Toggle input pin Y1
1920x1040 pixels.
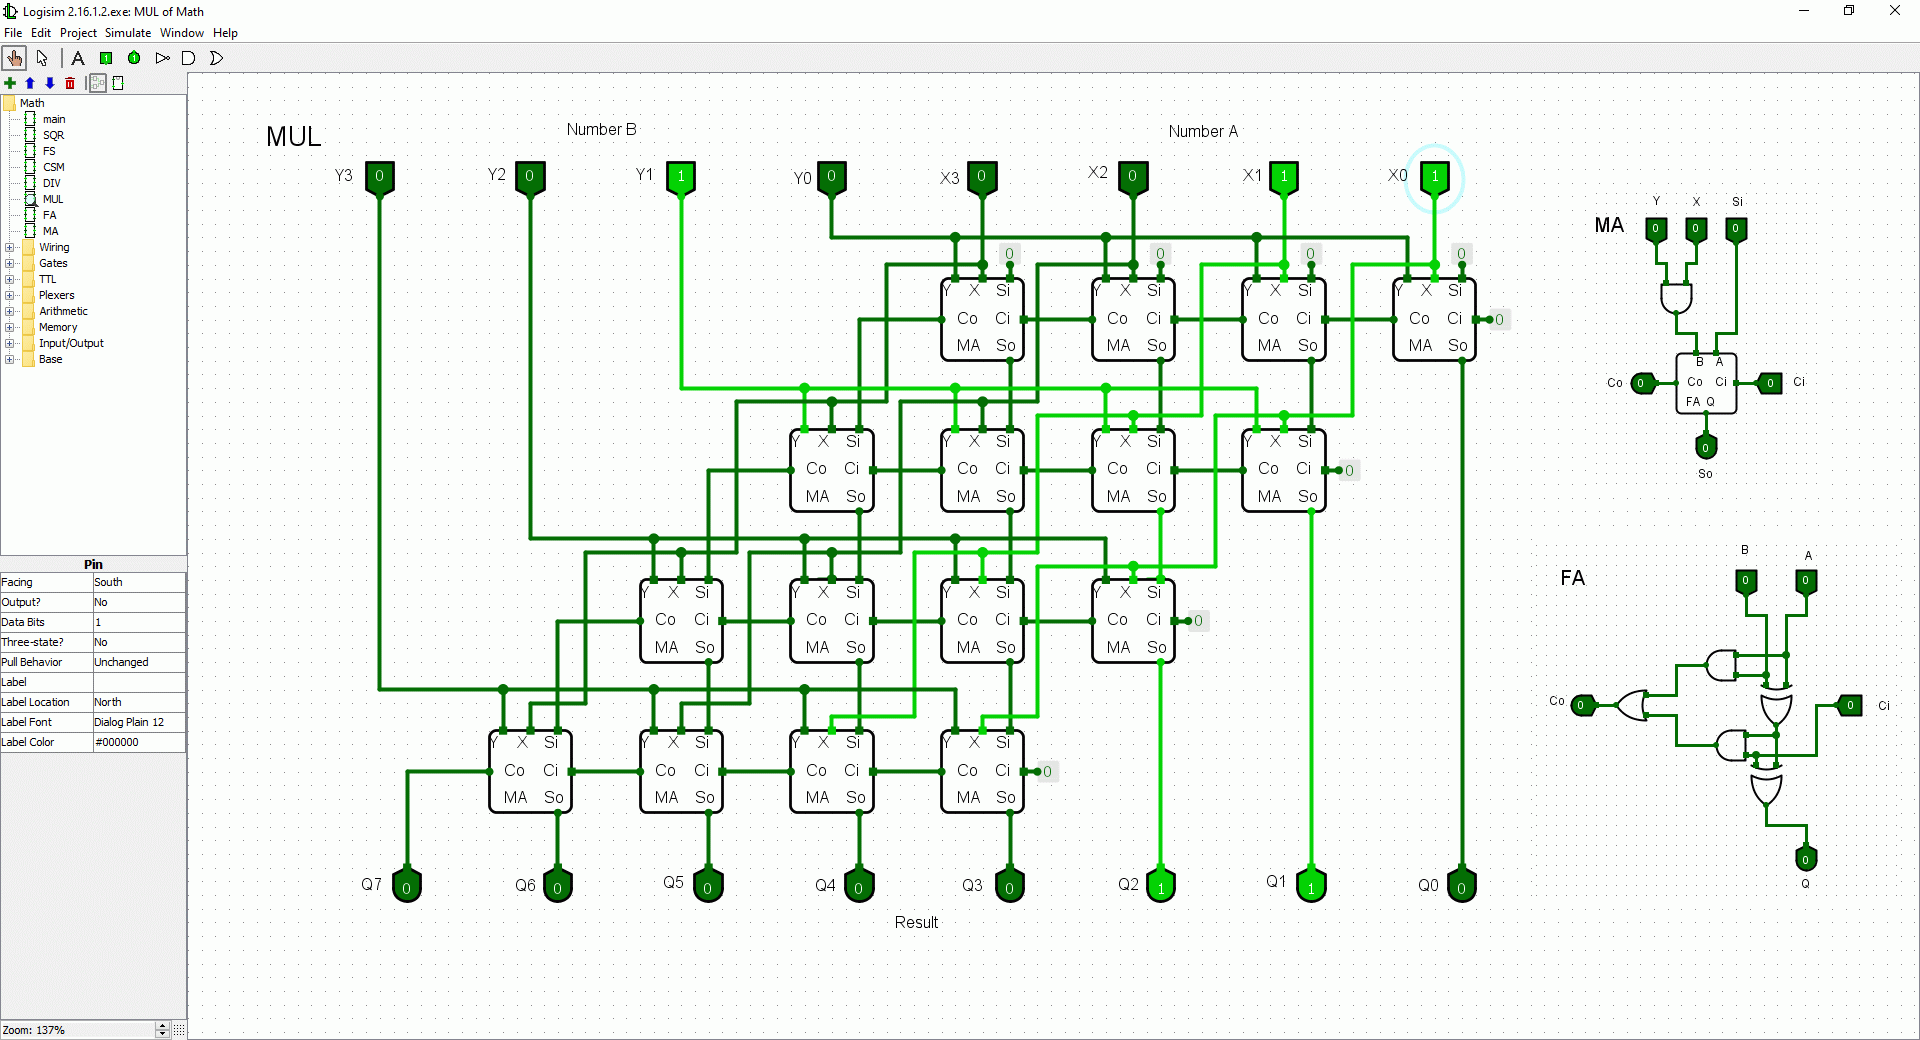tap(680, 177)
